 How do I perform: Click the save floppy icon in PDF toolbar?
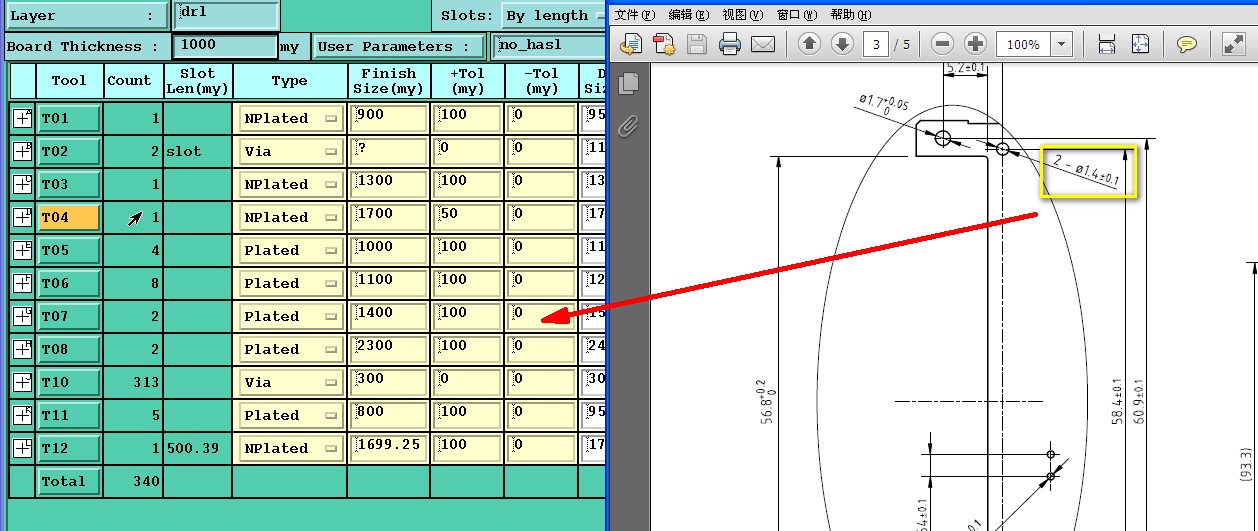pyautogui.click(x=697, y=44)
